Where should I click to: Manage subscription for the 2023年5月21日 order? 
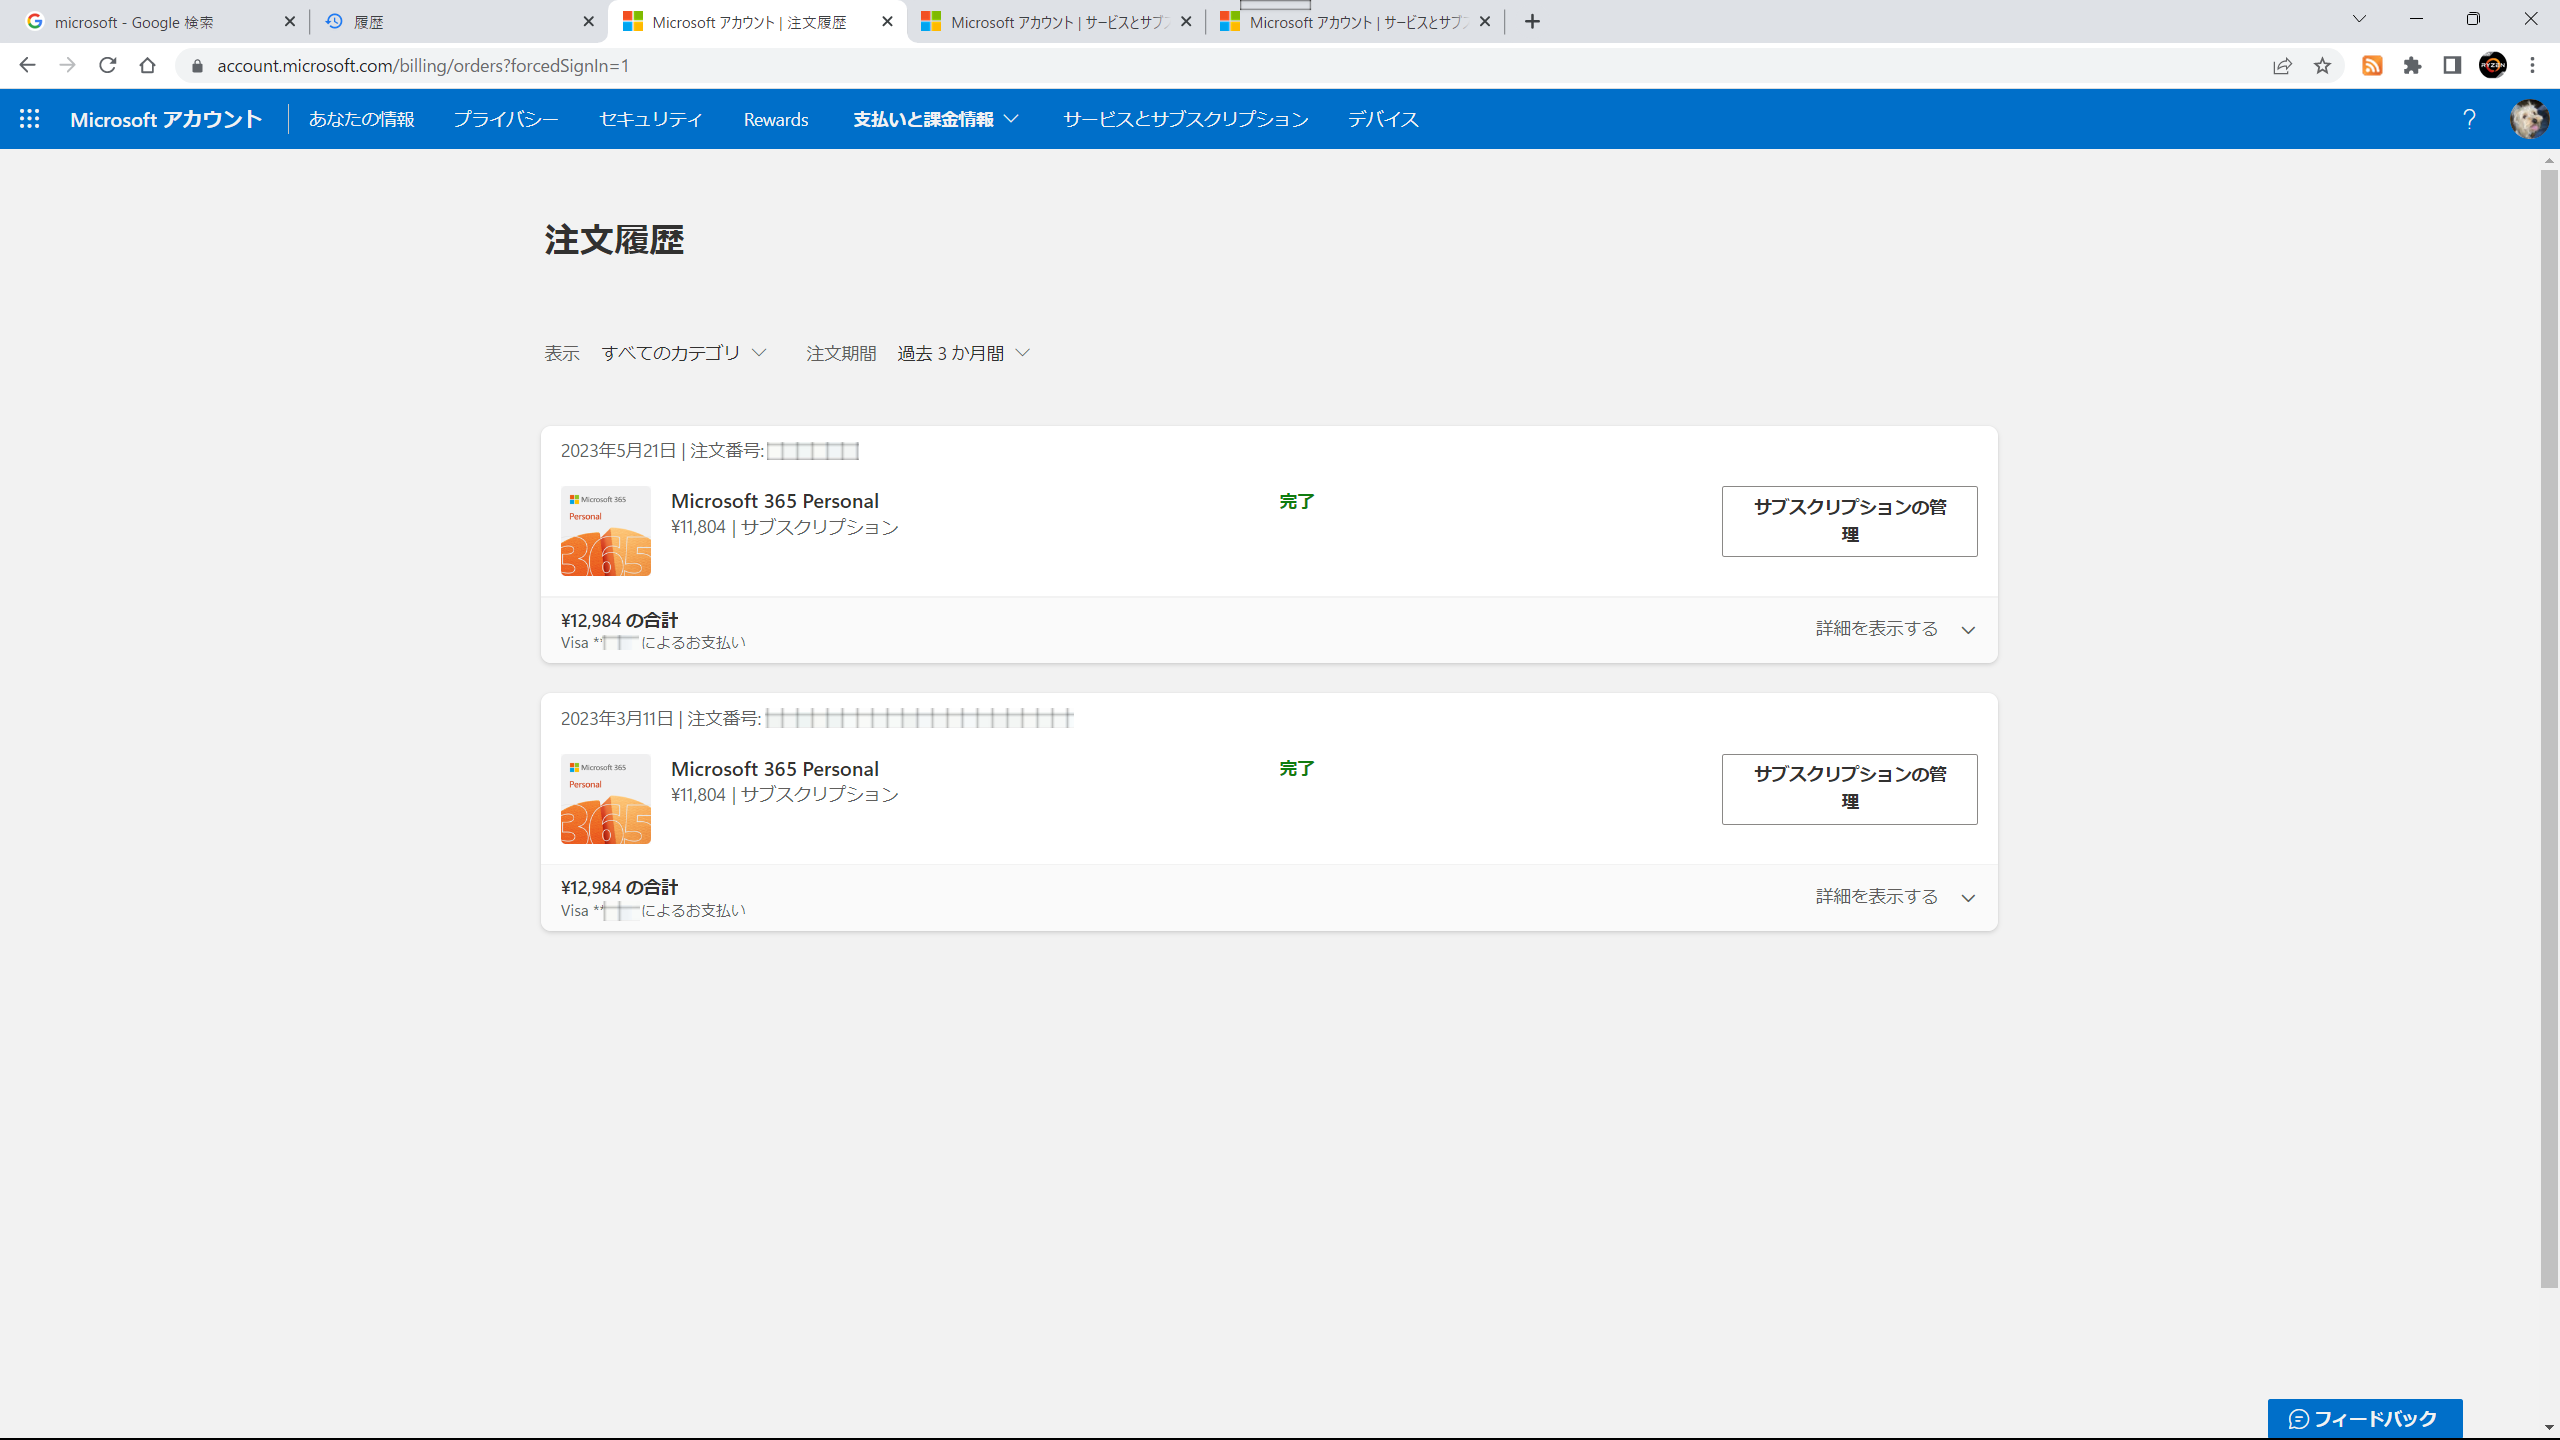[1849, 521]
